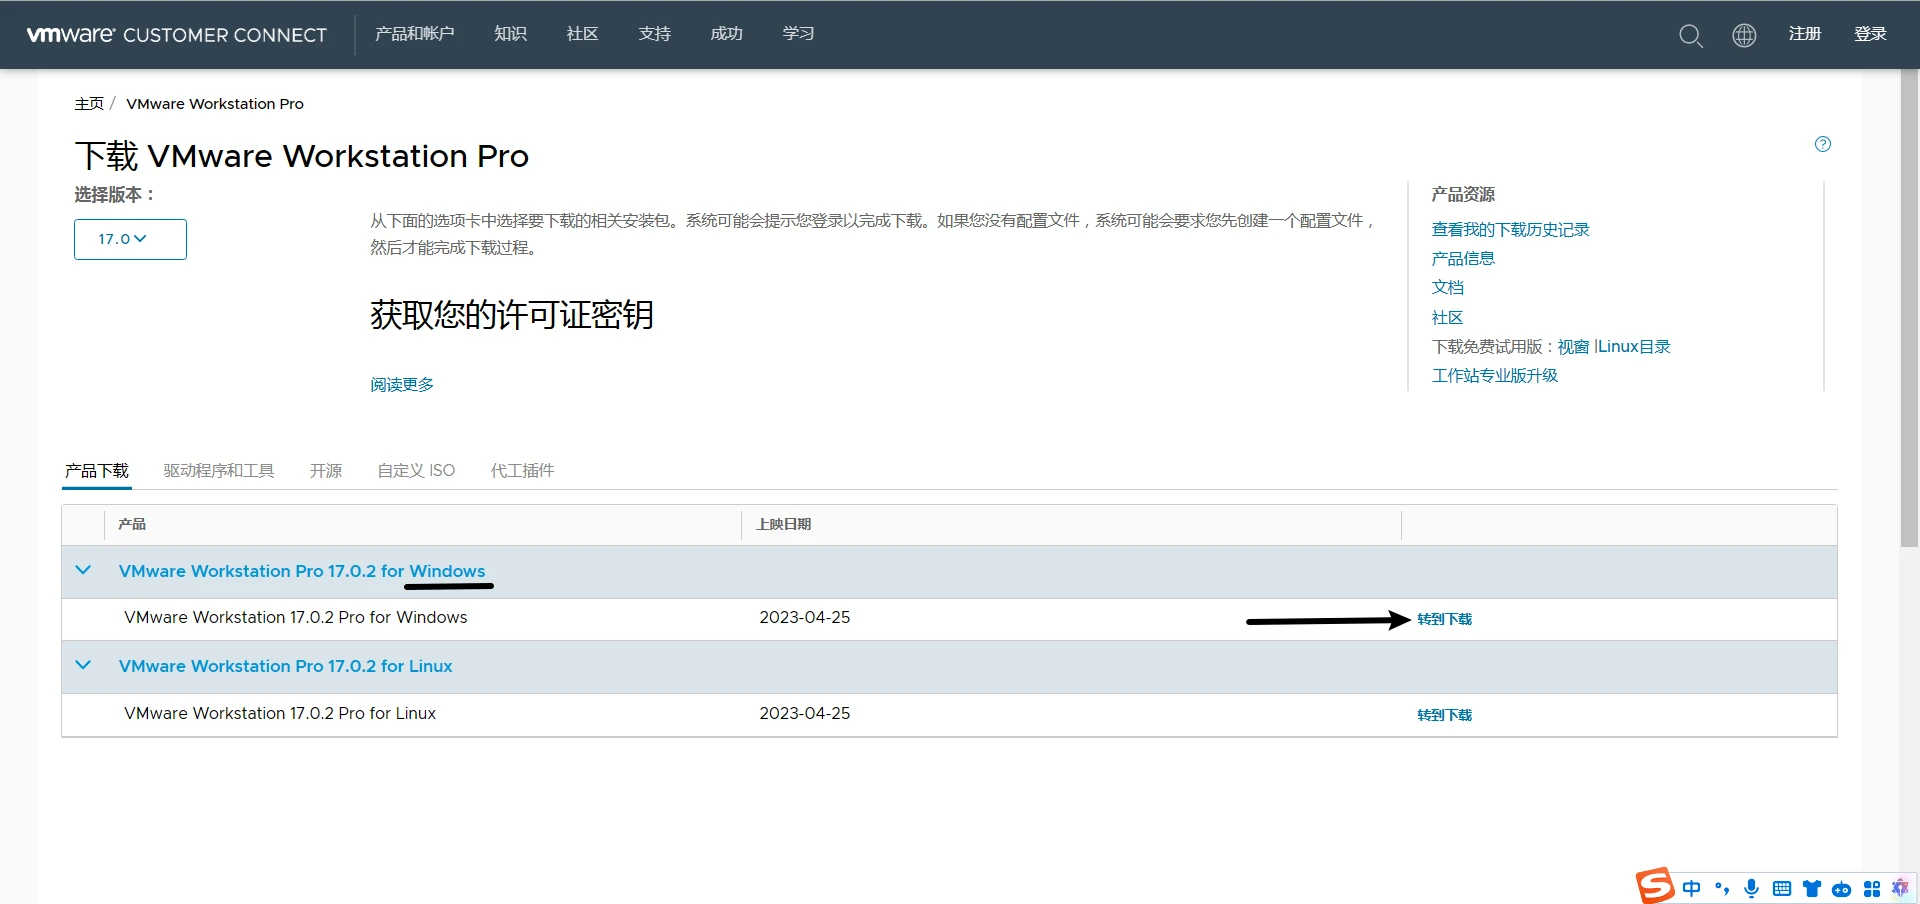The image size is (1920, 904).
Task: Click VMware Workstation Pro 17.0.2 for Linux heading
Action: [285, 666]
